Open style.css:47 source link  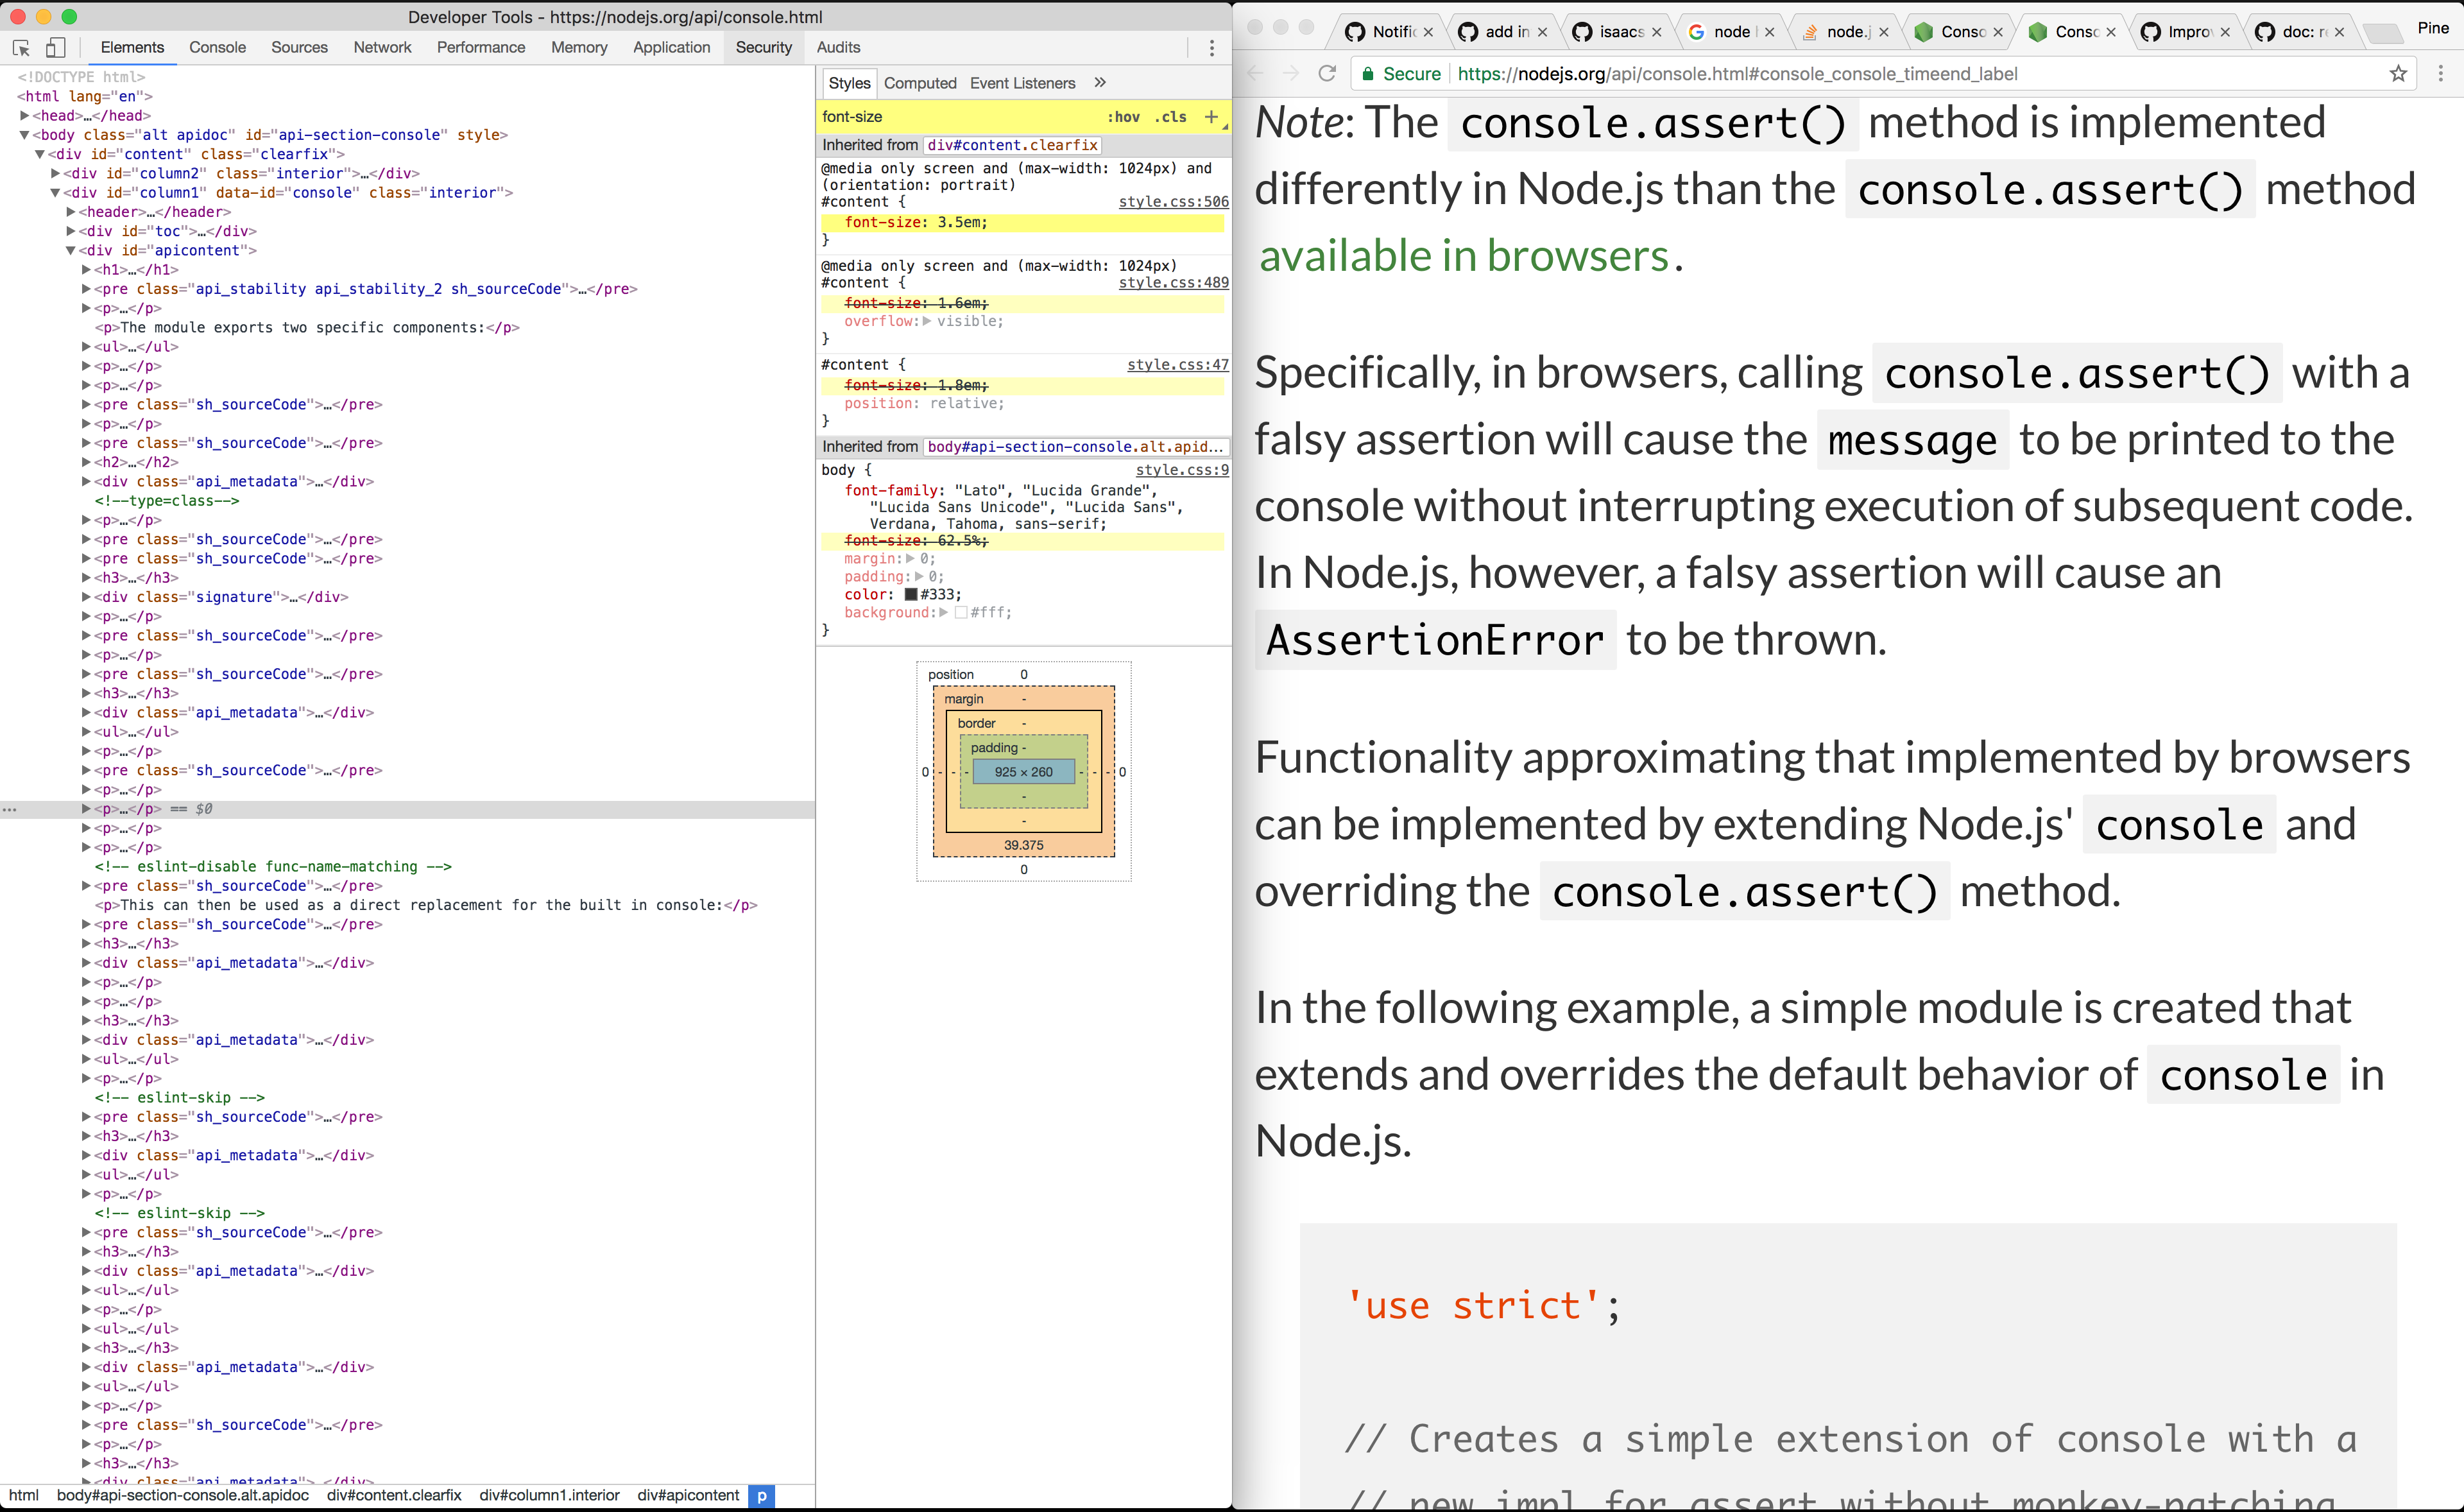point(1178,365)
